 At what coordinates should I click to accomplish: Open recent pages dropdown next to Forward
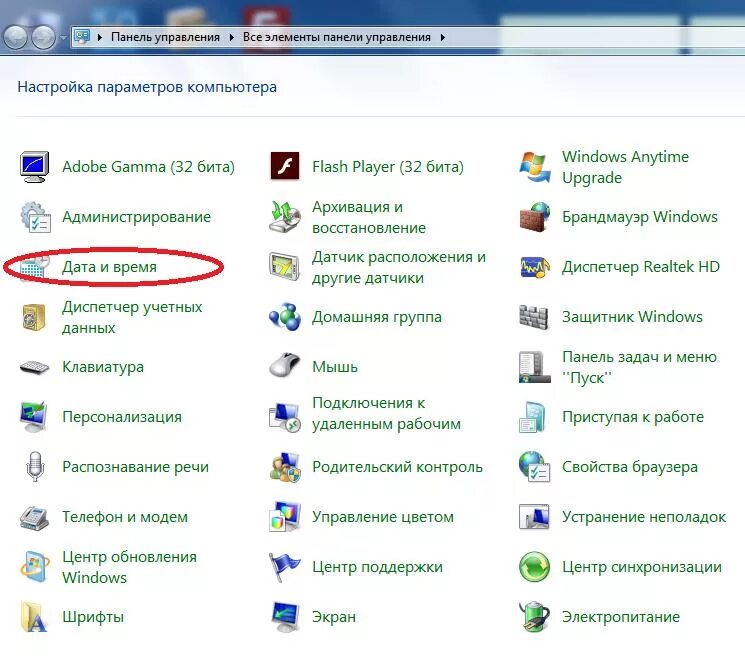64,37
